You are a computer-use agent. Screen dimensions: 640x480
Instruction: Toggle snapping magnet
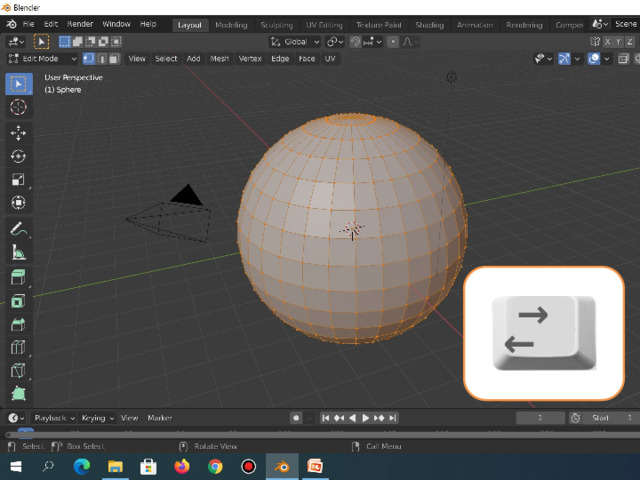[x=356, y=42]
